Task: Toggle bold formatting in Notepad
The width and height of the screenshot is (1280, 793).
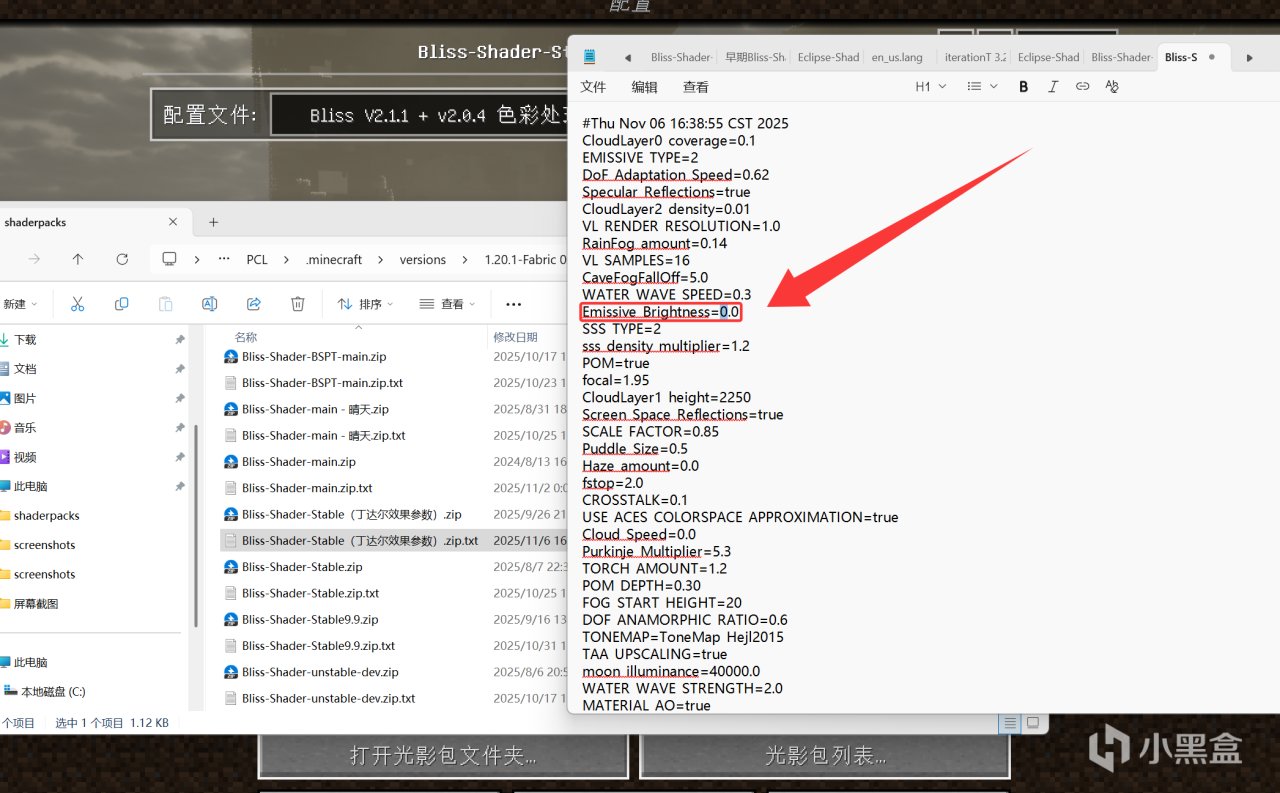Action: [x=1023, y=87]
